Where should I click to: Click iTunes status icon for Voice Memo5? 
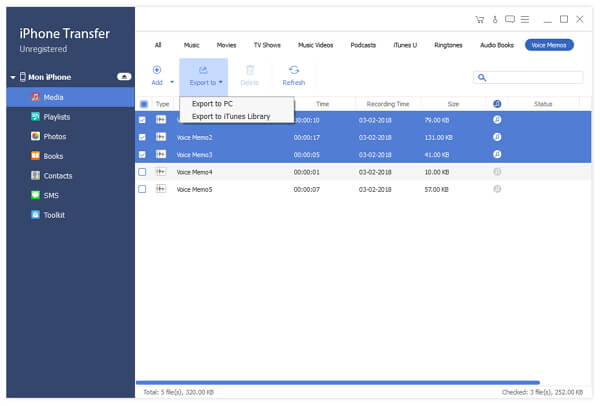coord(497,189)
